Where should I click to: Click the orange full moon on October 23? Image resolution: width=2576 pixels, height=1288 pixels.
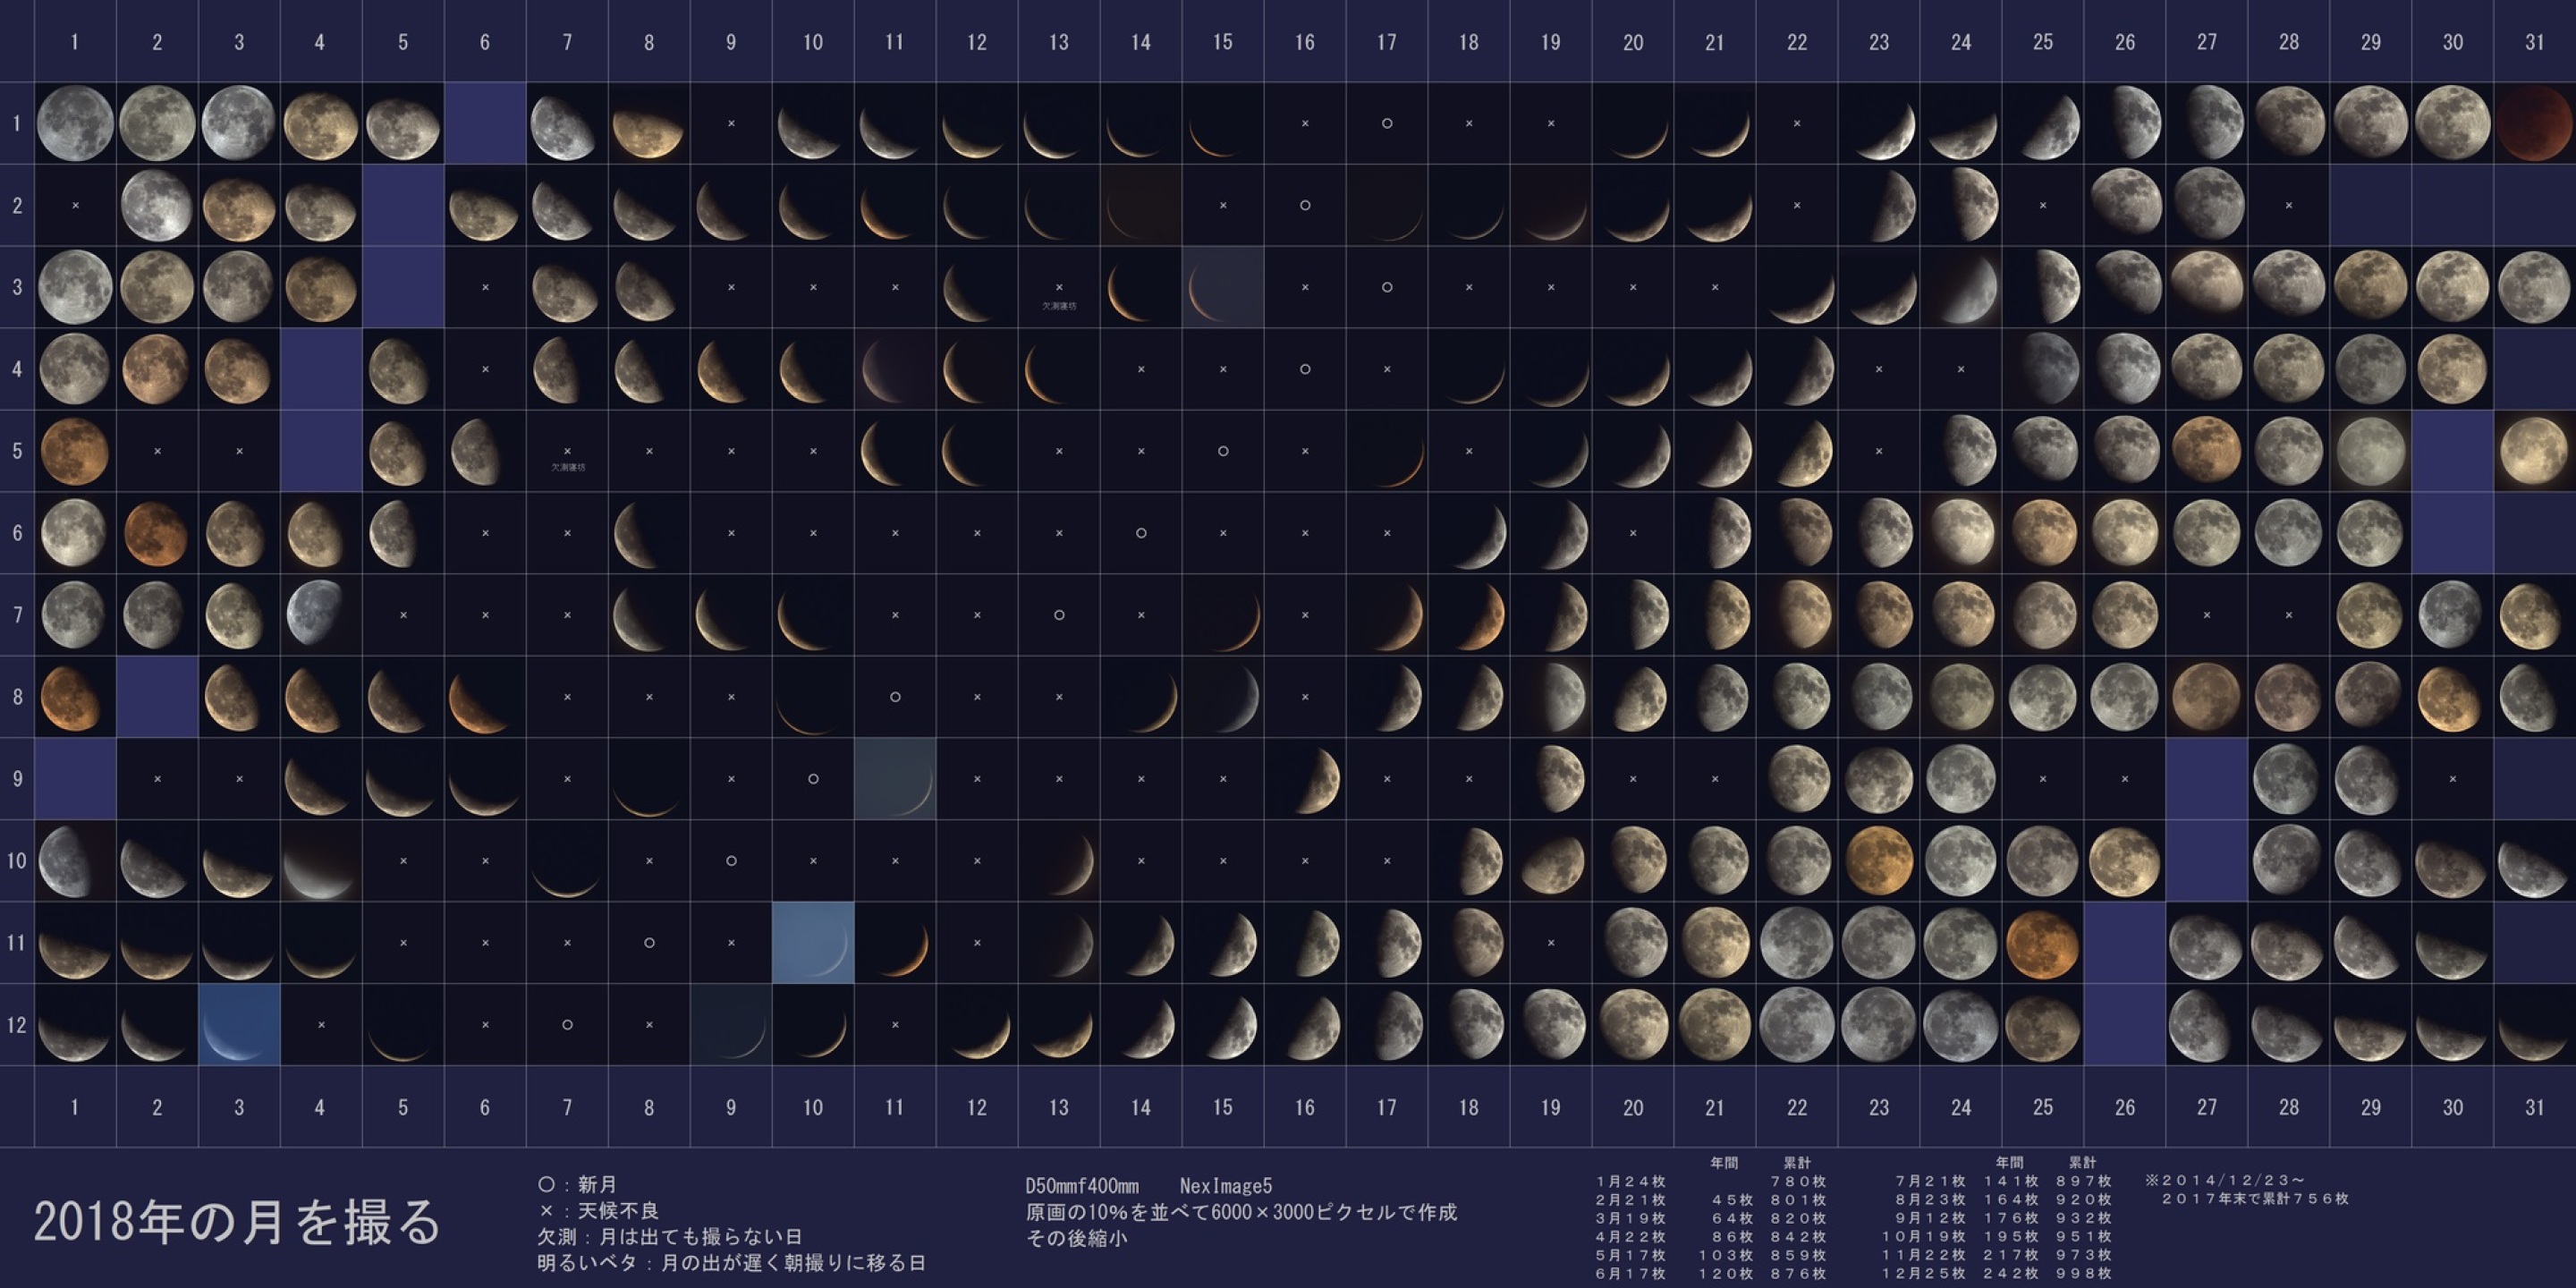(1879, 861)
